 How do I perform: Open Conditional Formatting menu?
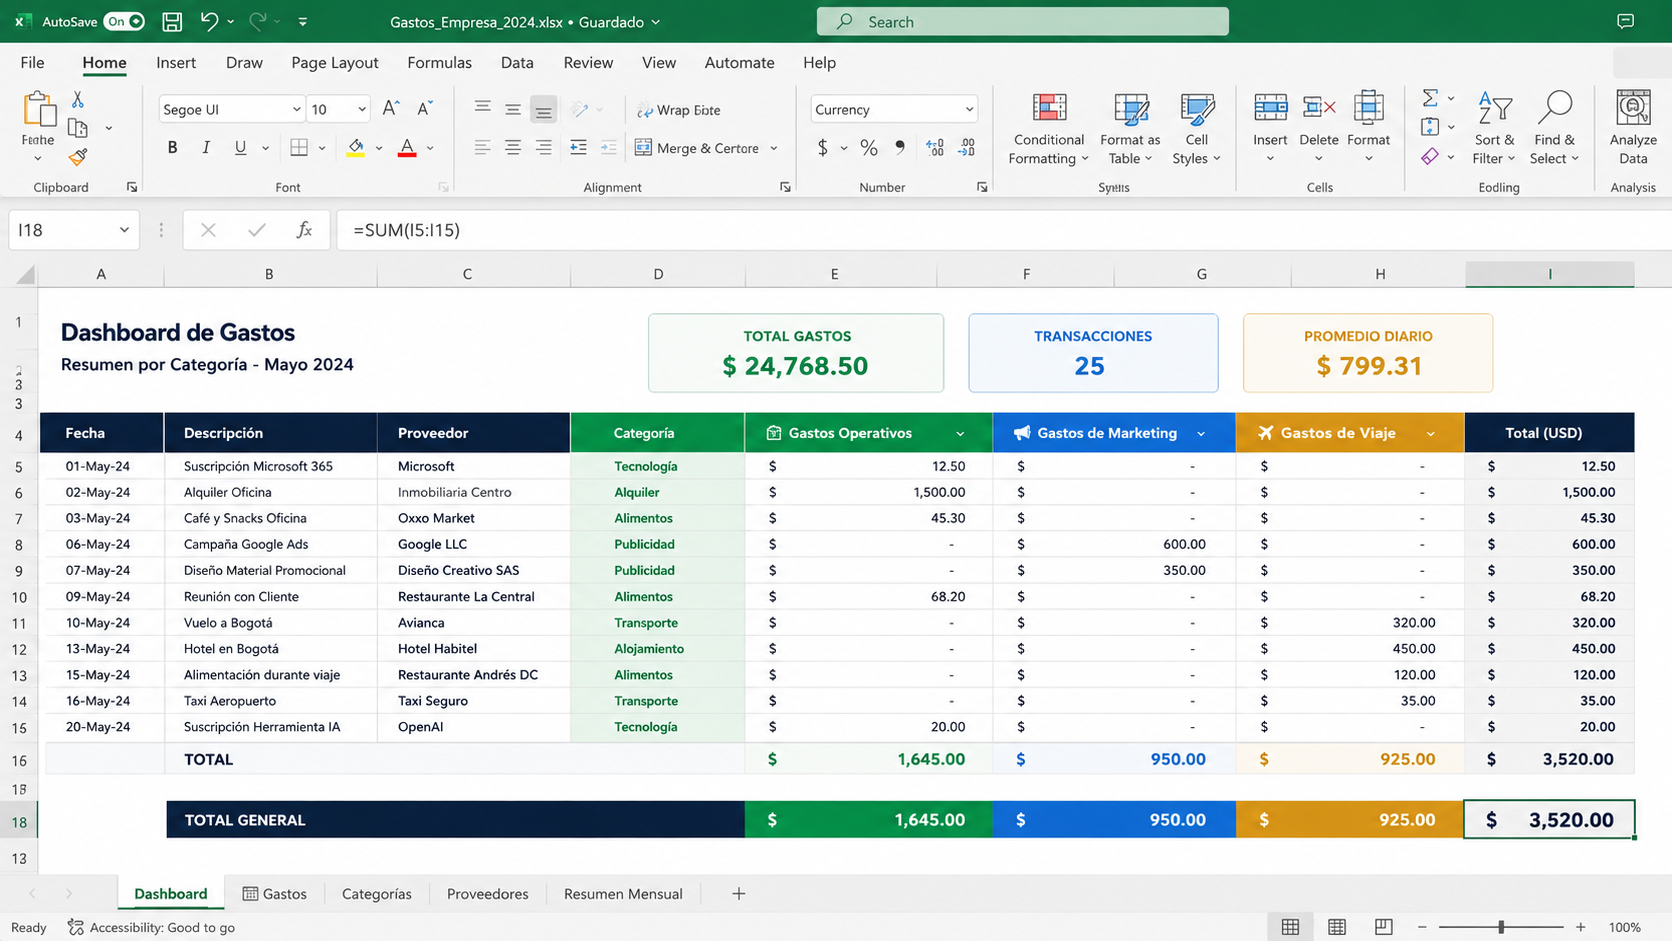tap(1048, 128)
